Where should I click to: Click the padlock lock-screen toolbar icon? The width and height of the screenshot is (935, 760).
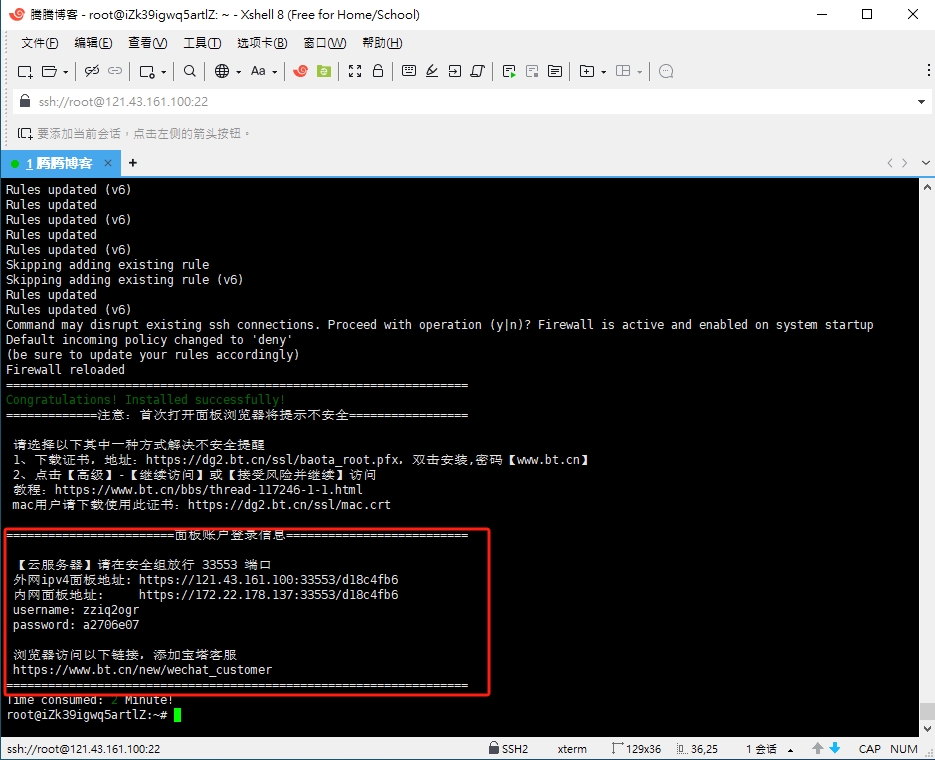point(378,71)
